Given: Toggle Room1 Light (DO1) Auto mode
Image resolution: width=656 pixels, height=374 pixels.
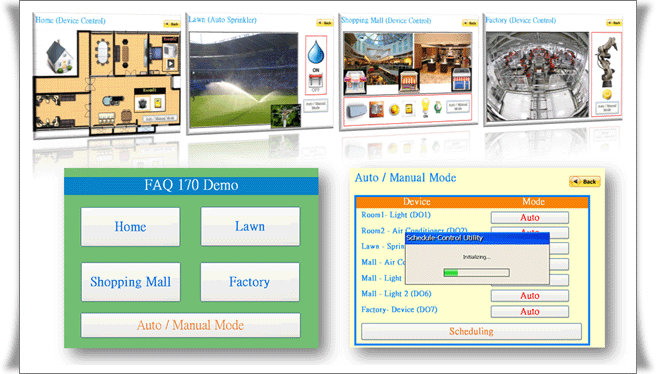Looking at the screenshot, I should click(529, 218).
